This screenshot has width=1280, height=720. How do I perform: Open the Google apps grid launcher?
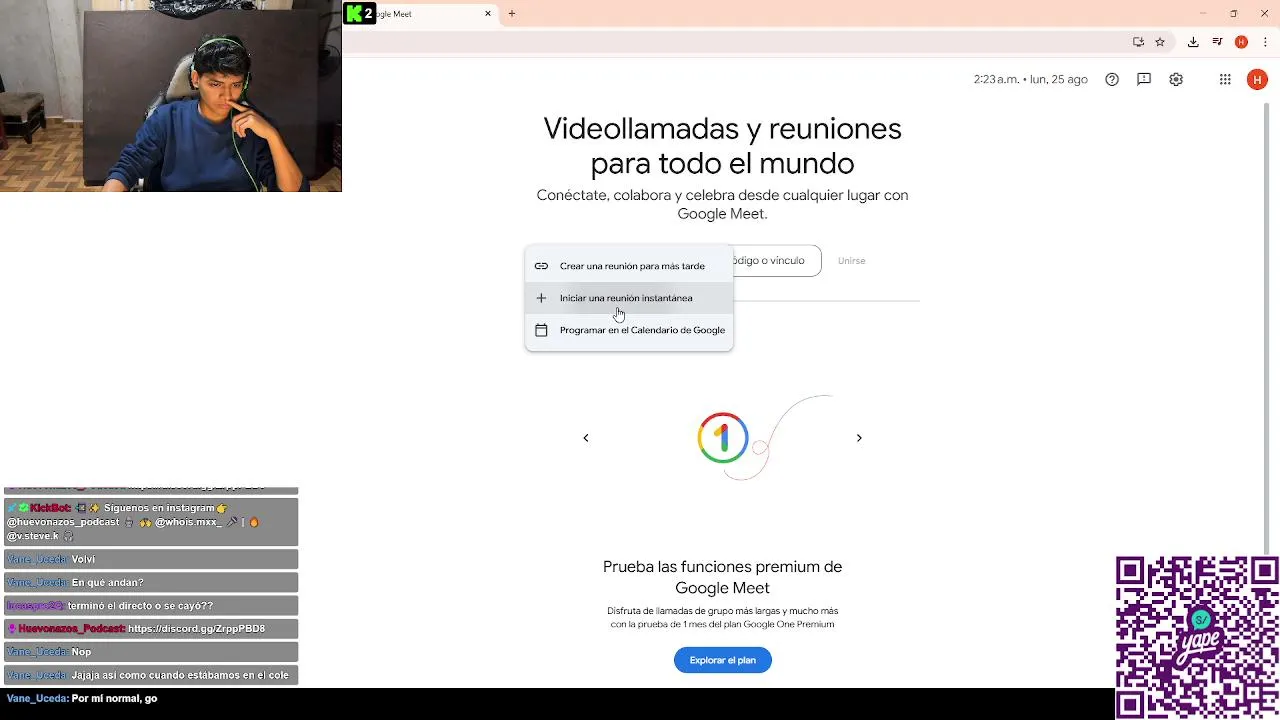tap(1225, 80)
